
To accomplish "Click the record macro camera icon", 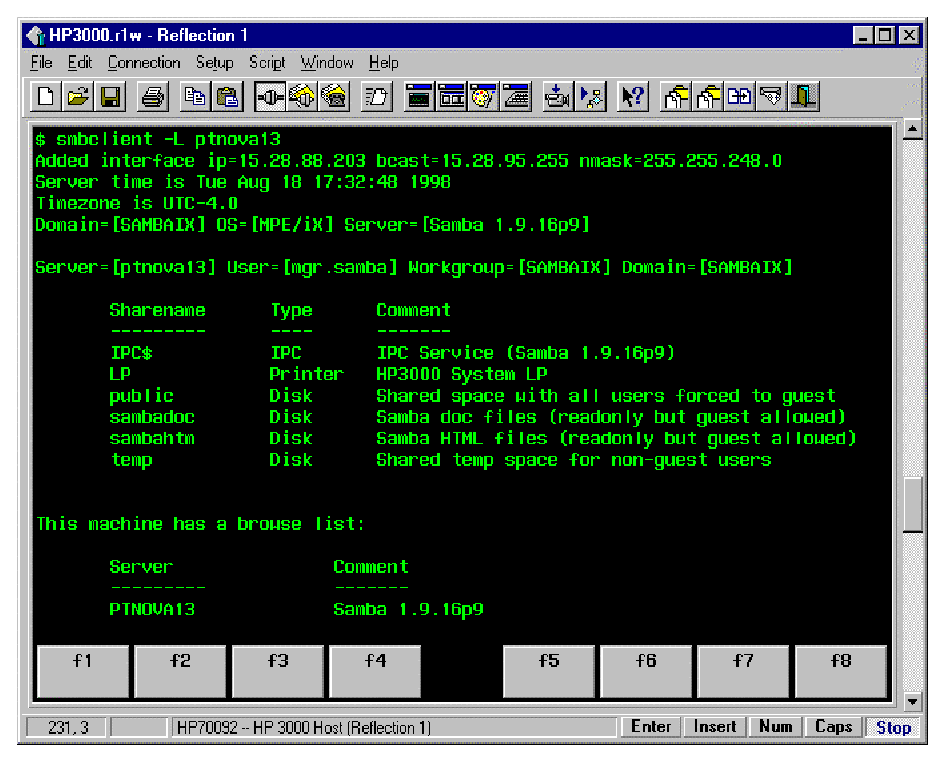I will [557, 97].
